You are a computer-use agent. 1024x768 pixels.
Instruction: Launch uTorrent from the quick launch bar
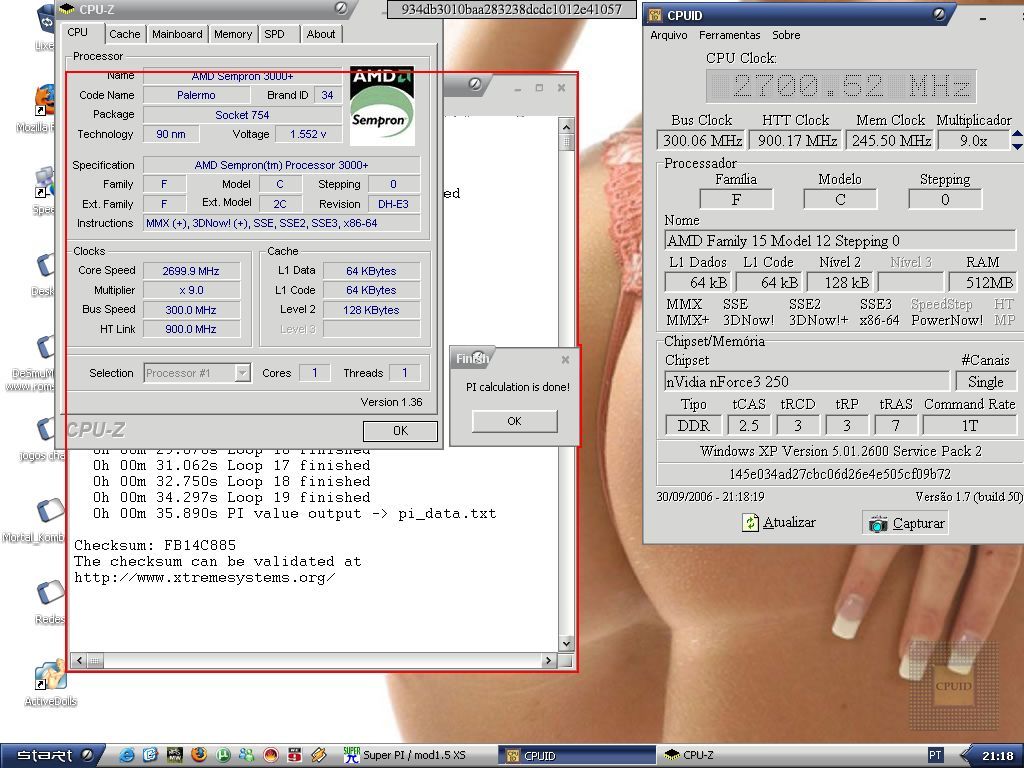pos(223,756)
